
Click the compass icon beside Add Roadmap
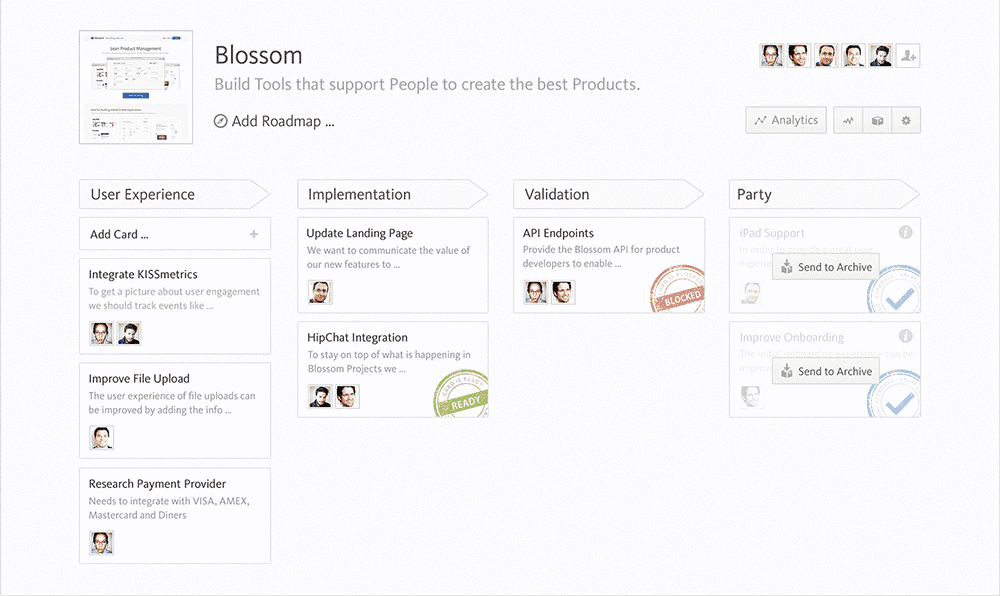tap(221, 121)
